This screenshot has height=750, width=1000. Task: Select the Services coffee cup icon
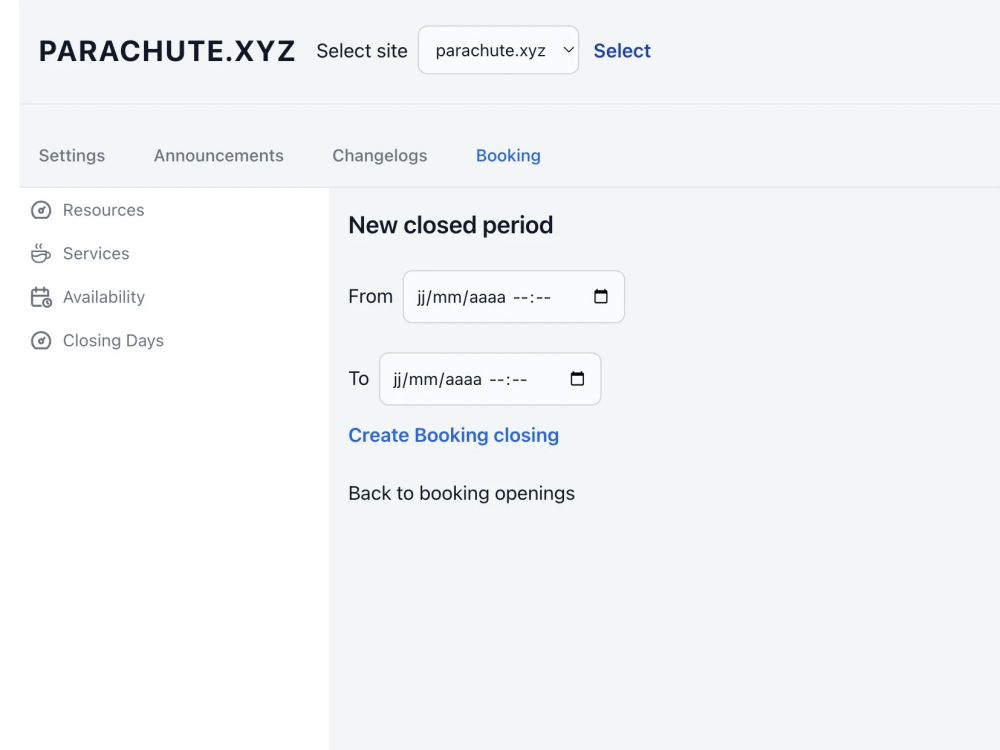[x=39, y=253]
